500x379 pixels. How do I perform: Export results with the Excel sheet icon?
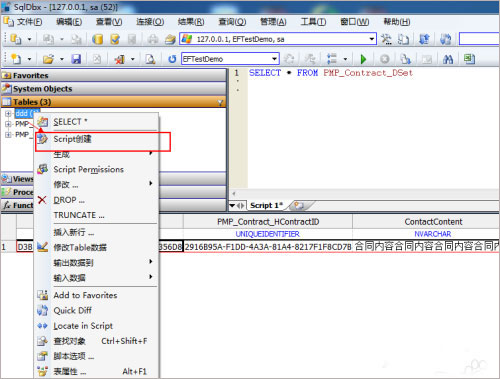click(x=469, y=59)
